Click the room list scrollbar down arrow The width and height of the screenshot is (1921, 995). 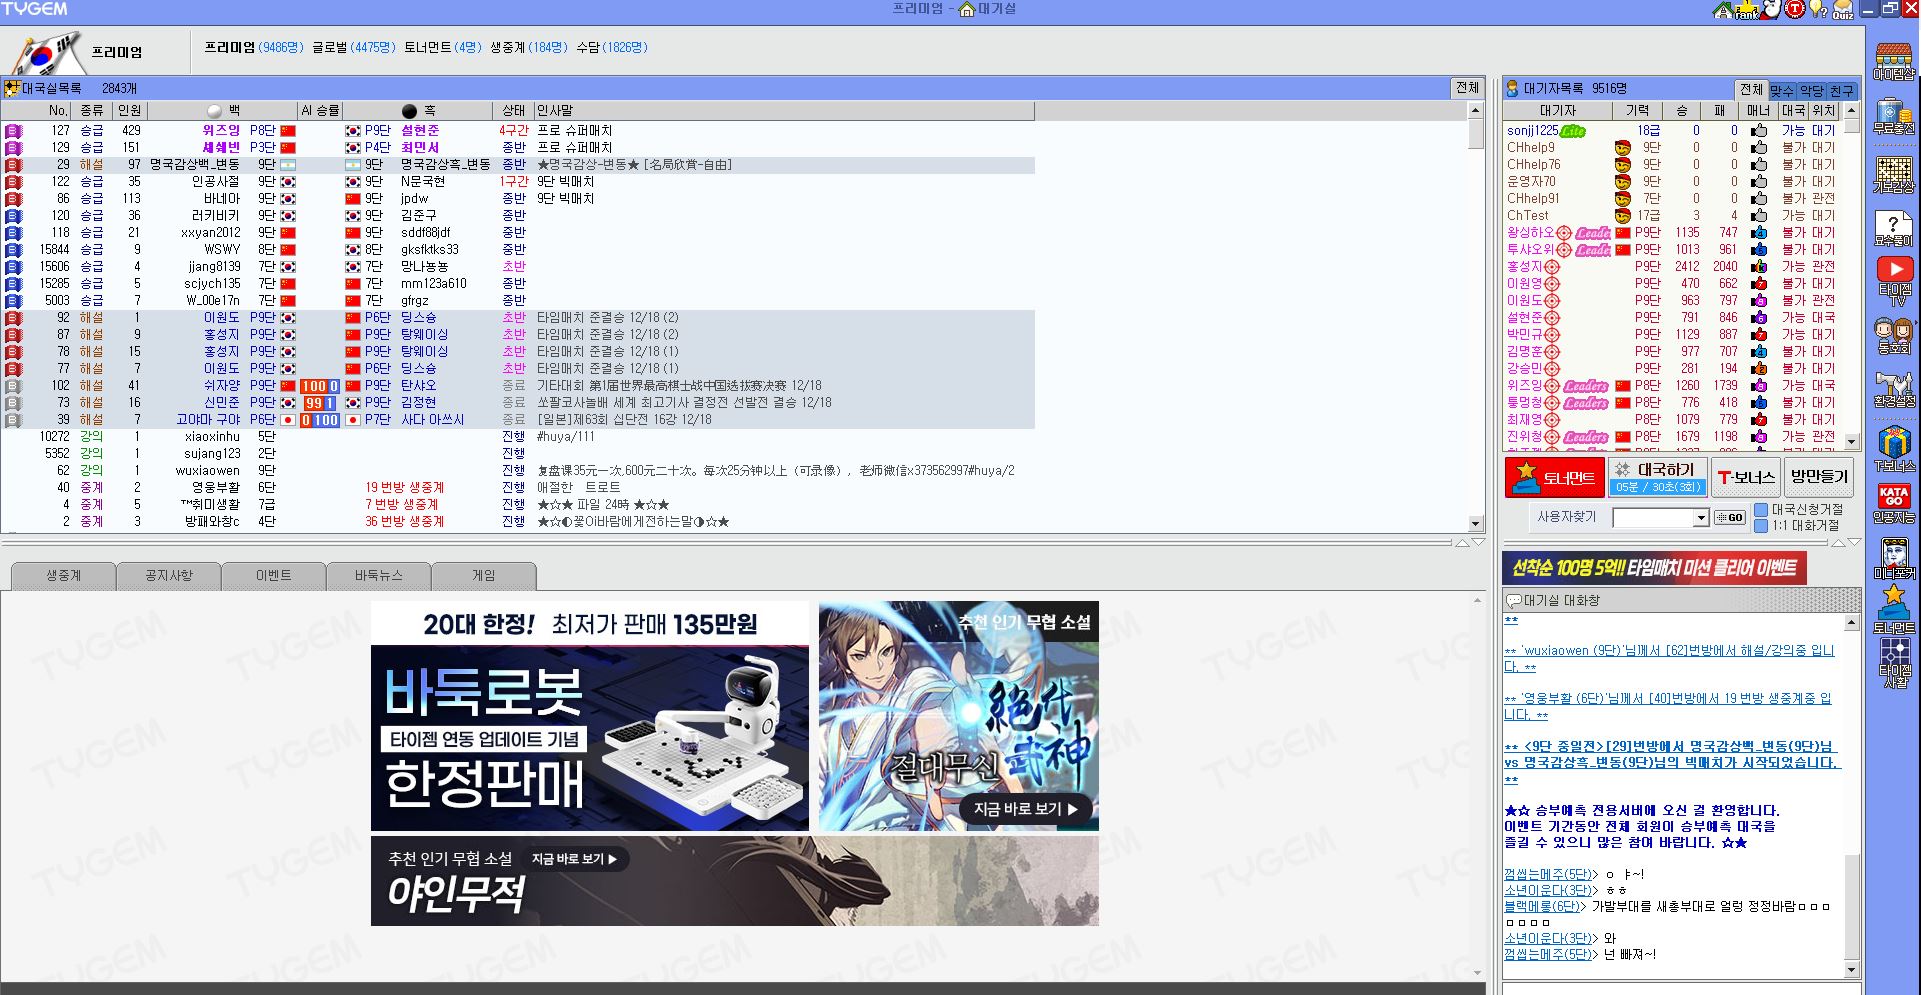pyautogui.click(x=1476, y=524)
